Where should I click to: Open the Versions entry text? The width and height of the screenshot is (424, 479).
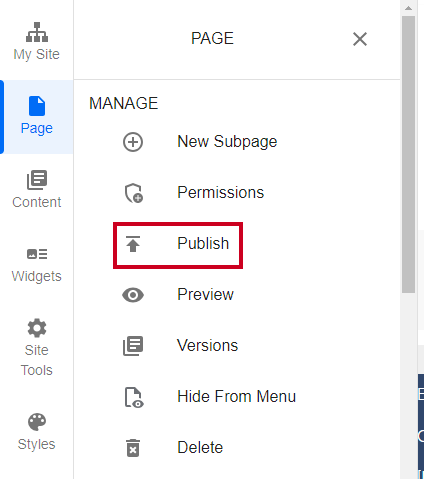[x=207, y=345]
